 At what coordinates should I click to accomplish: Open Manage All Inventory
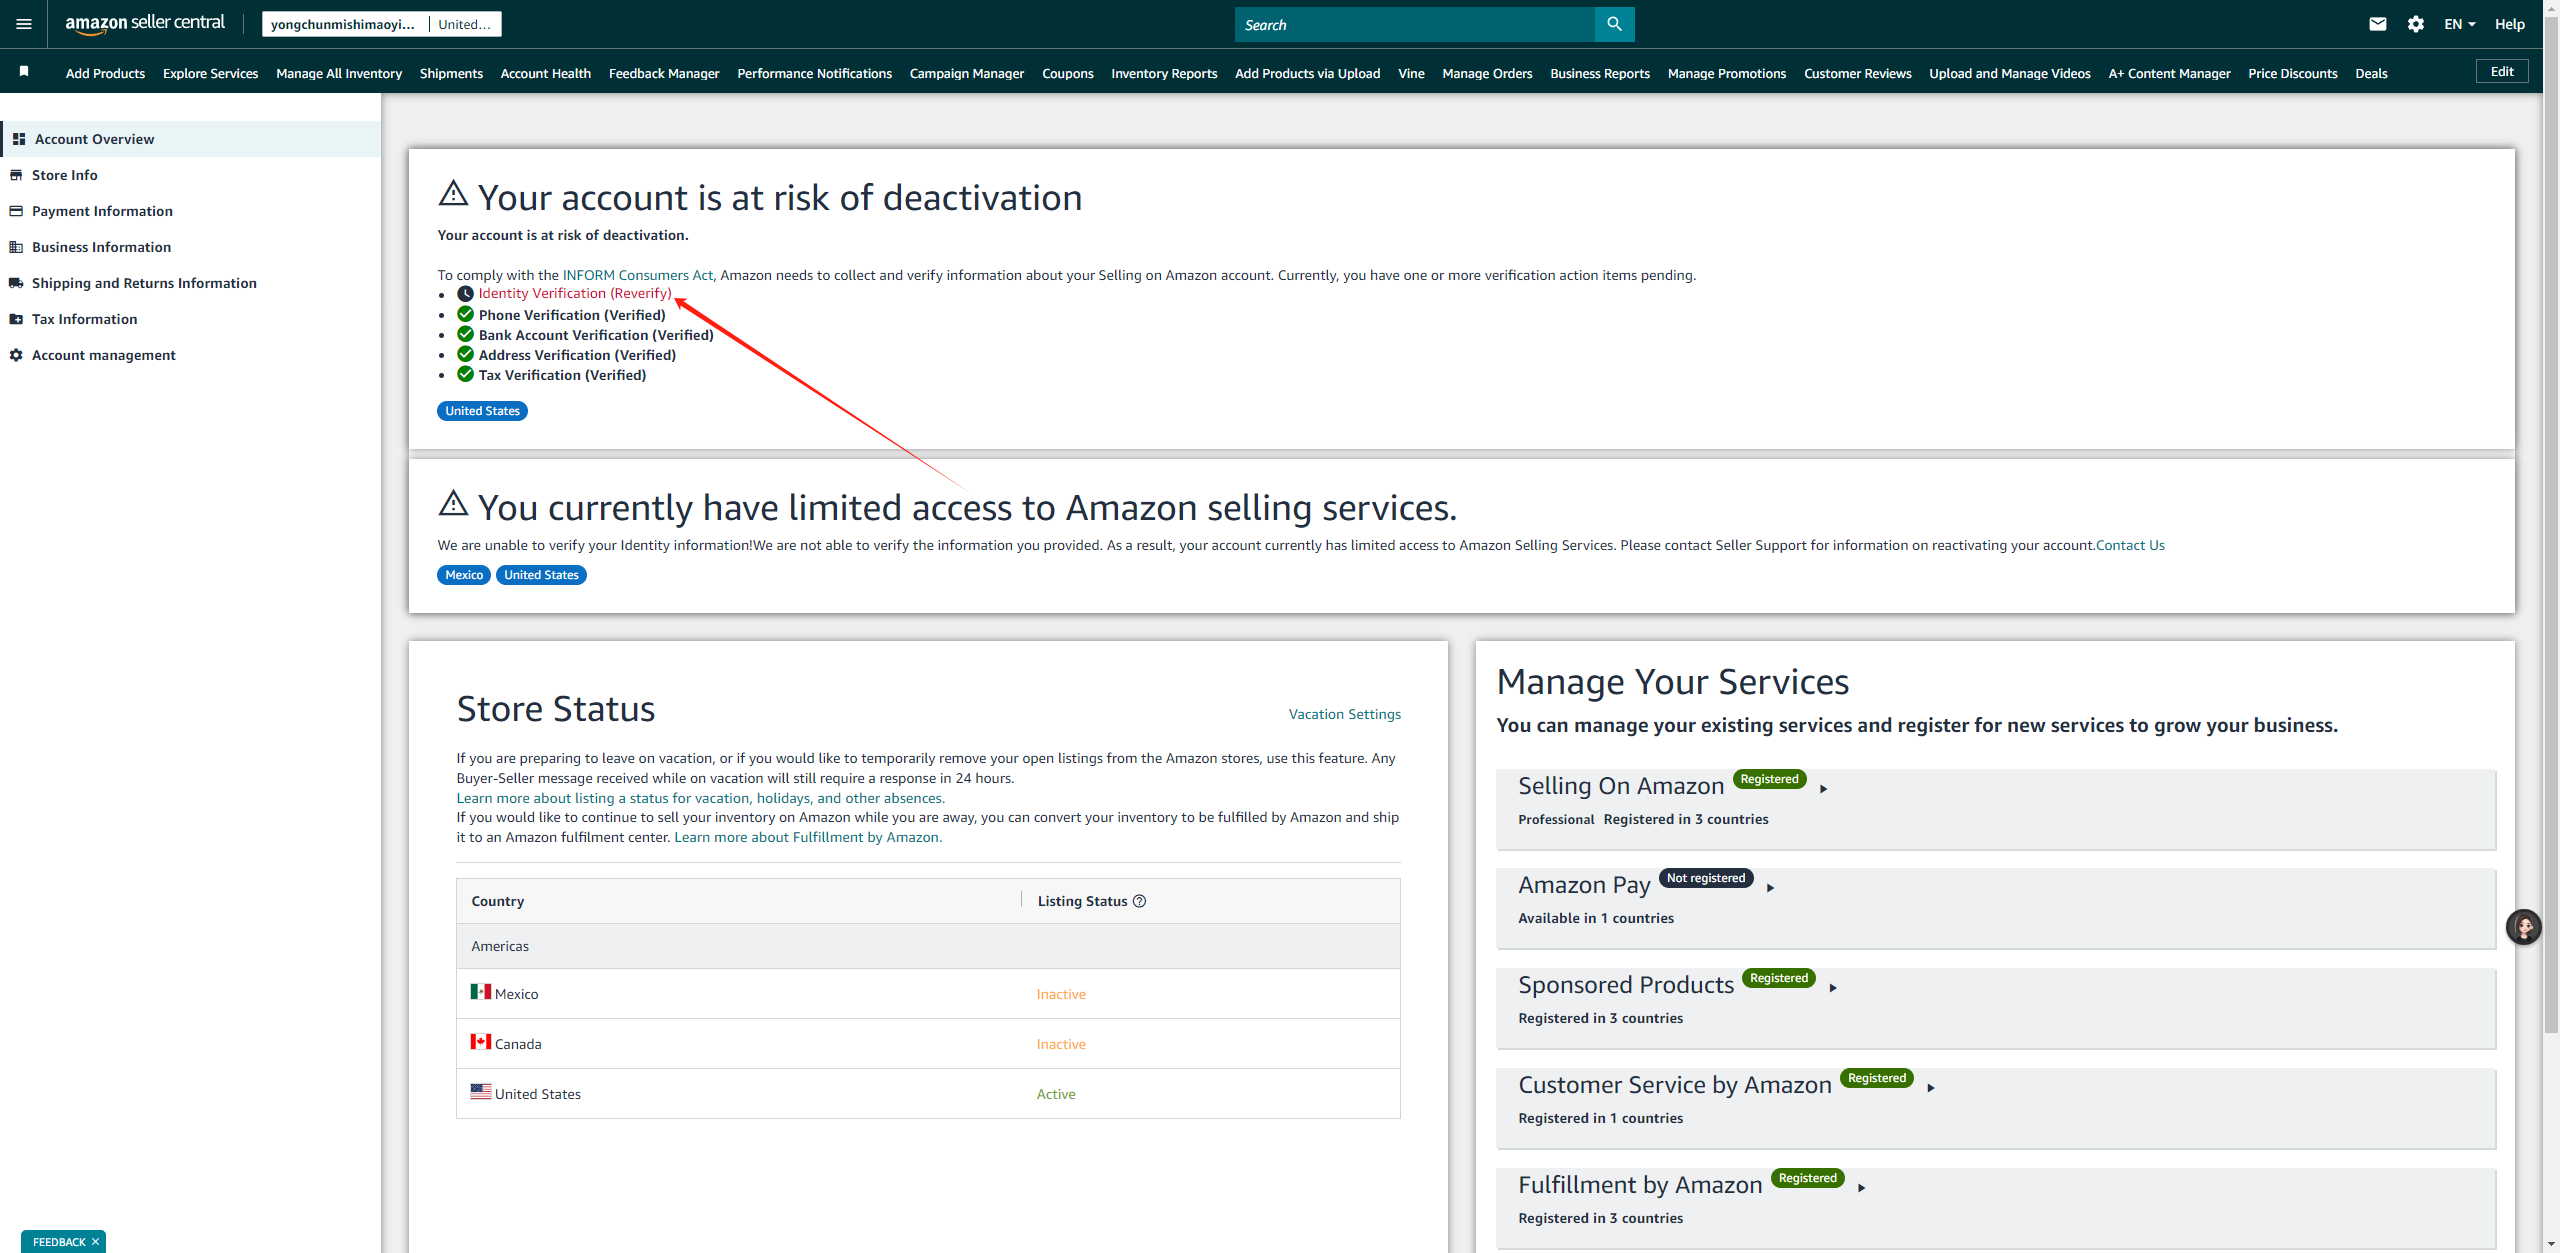[339, 73]
